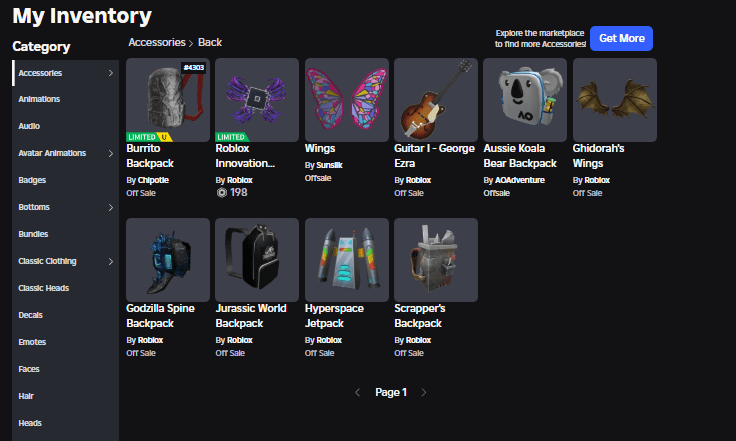Screen dimensions: 736x441
Task: Click the Scrapper's Backpack item image
Action: point(435,259)
